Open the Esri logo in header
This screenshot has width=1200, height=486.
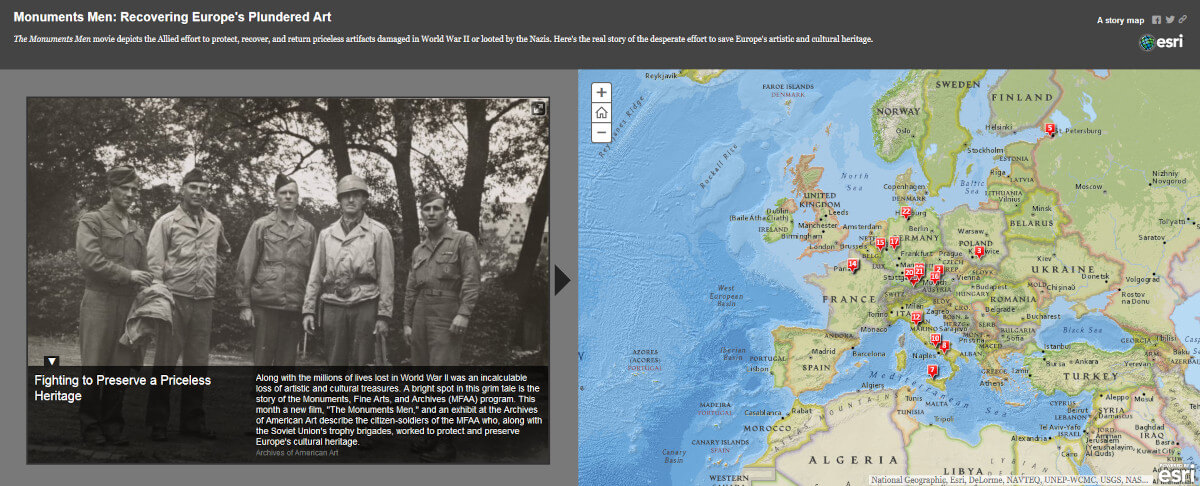click(1161, 42)
